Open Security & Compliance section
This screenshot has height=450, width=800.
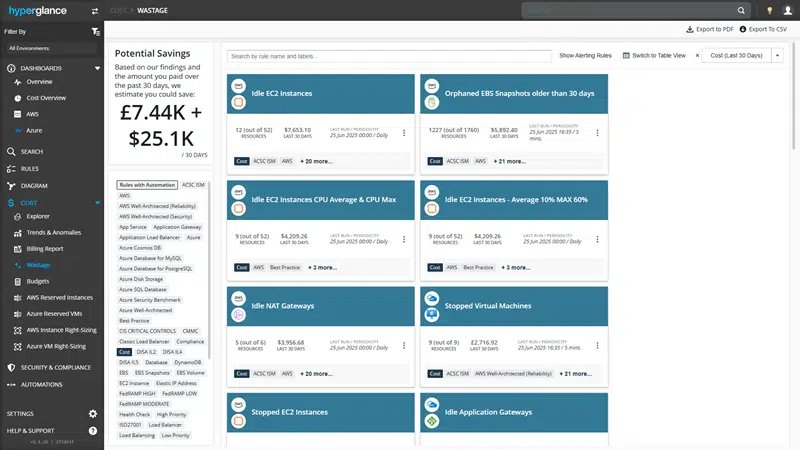pos(56,367)
